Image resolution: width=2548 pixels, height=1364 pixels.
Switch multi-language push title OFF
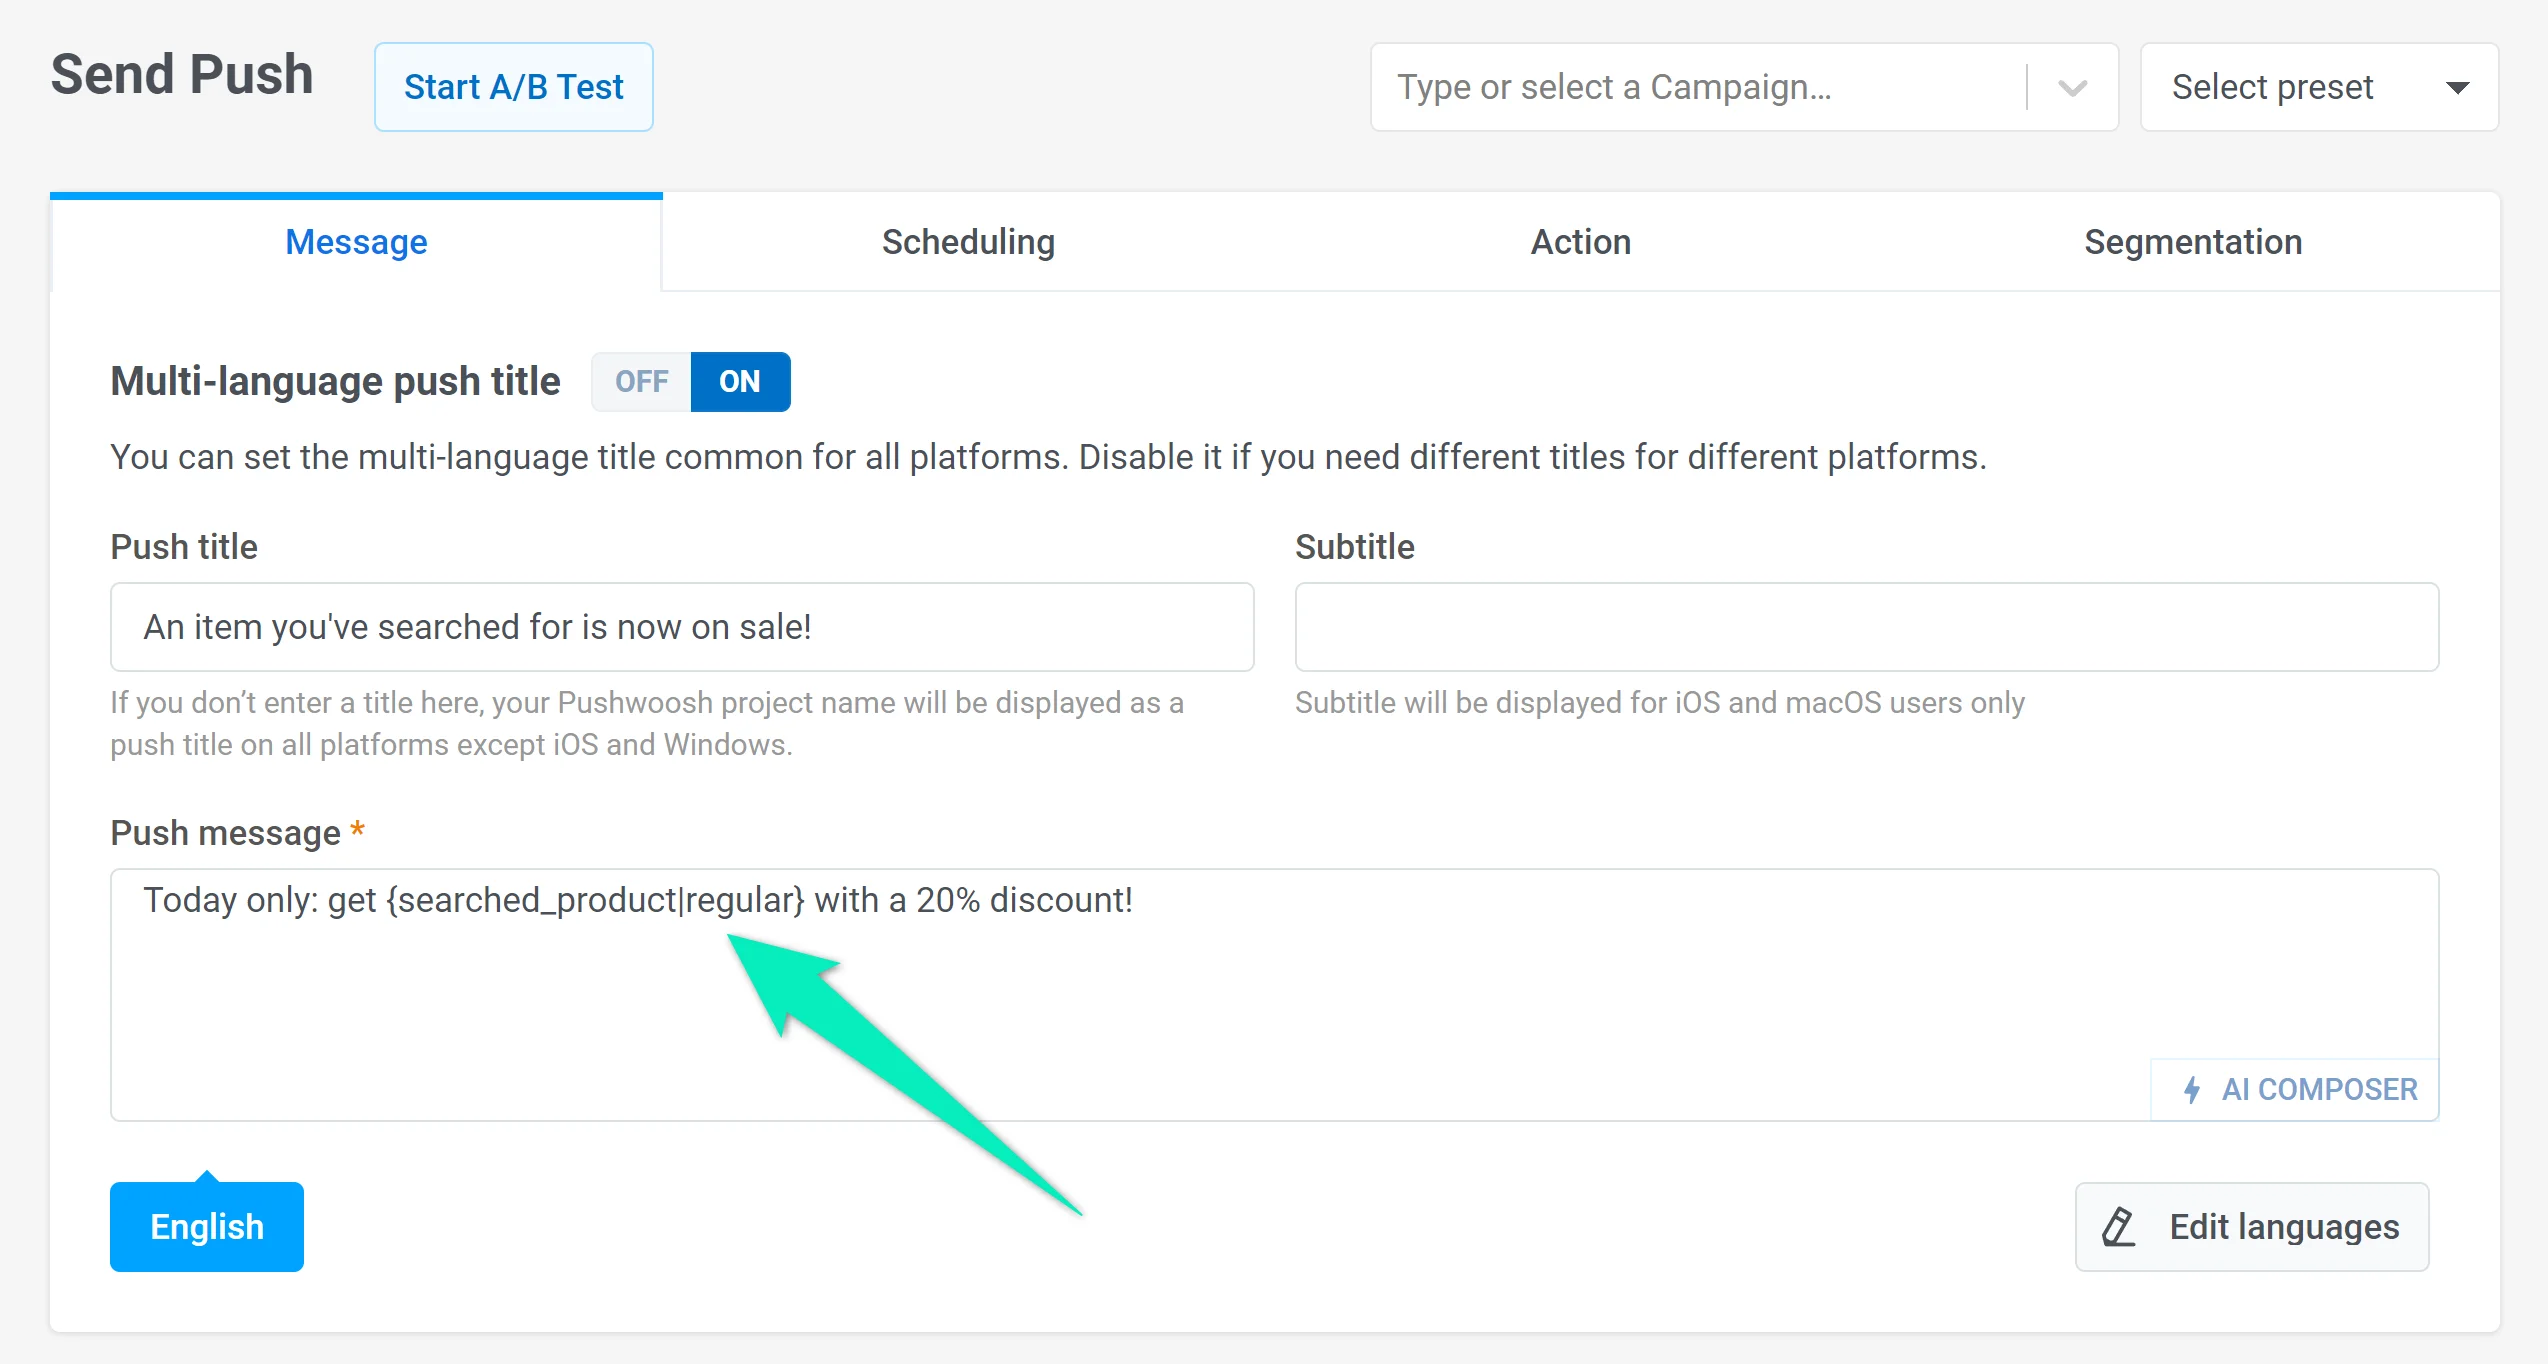(x=641, y=381)
